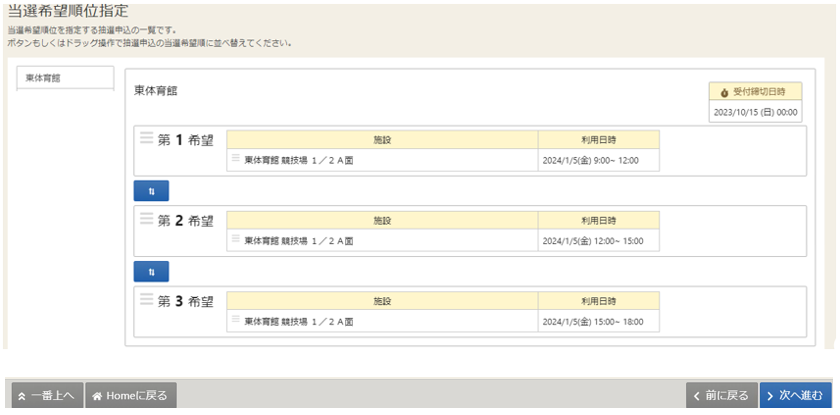This screenshot has width=840, height=415.
Task: Click the drag handle beside 第1希望
Action: point(146,138)
